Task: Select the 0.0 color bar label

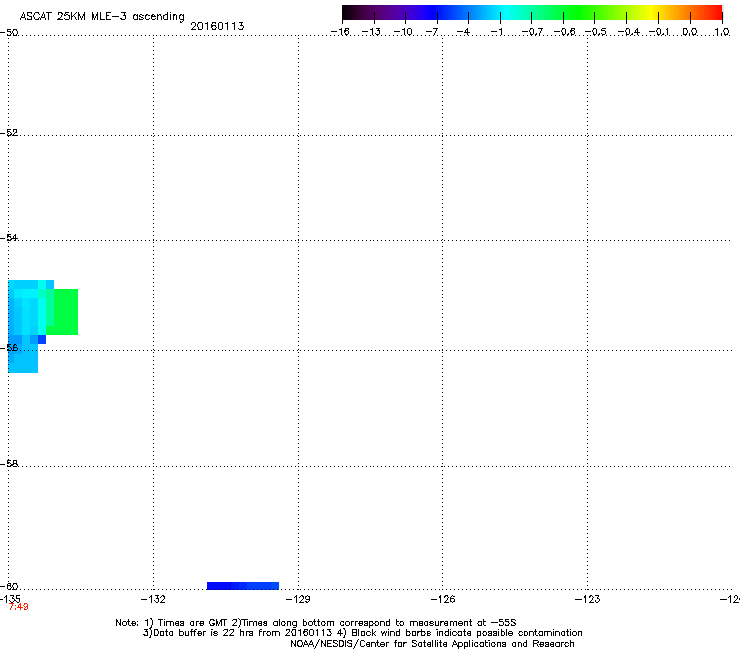Action: pos(690,32)
